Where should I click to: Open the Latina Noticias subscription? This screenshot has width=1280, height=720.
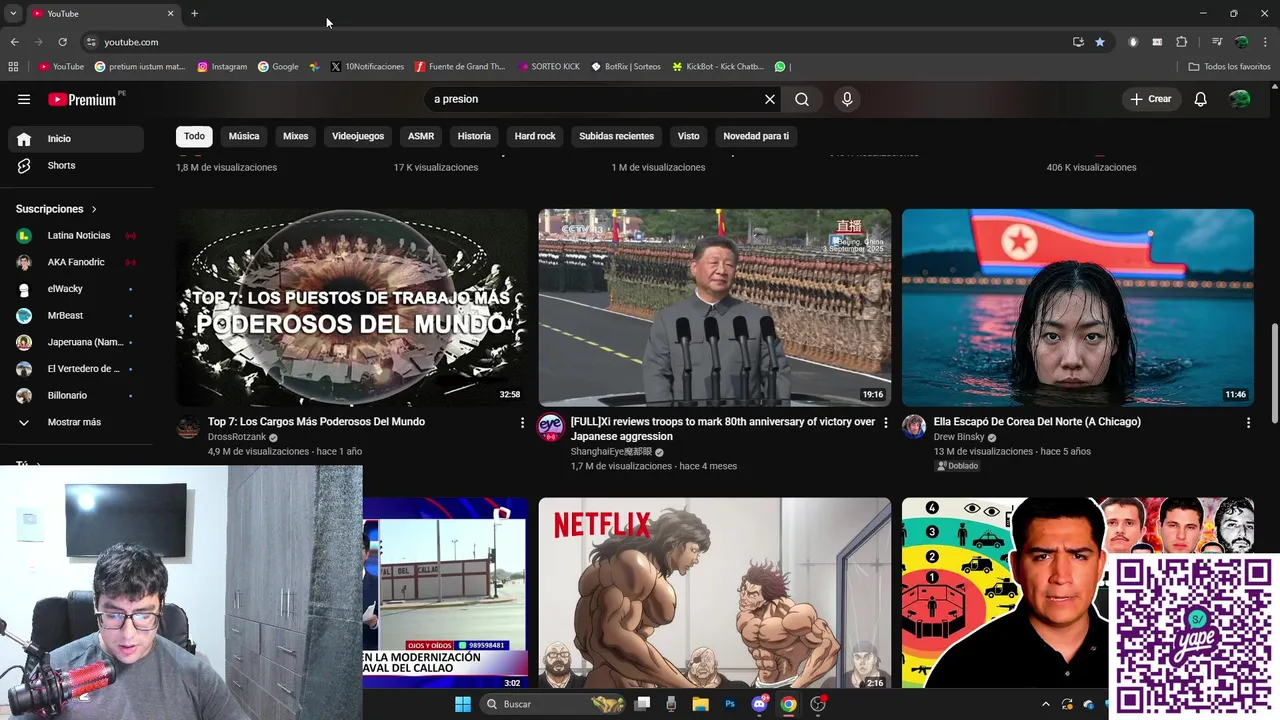(78, 235)
